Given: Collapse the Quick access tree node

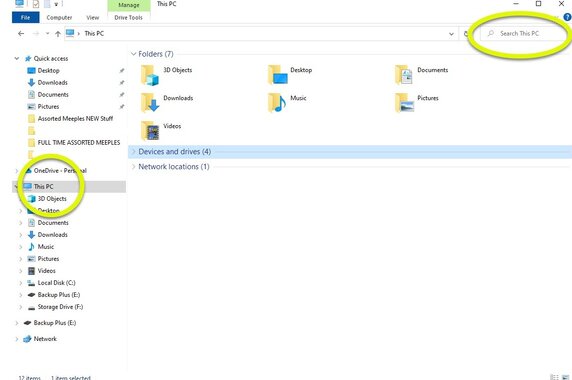Looking at the screenshot, I should pyautogui.click(x=17, y=58).
